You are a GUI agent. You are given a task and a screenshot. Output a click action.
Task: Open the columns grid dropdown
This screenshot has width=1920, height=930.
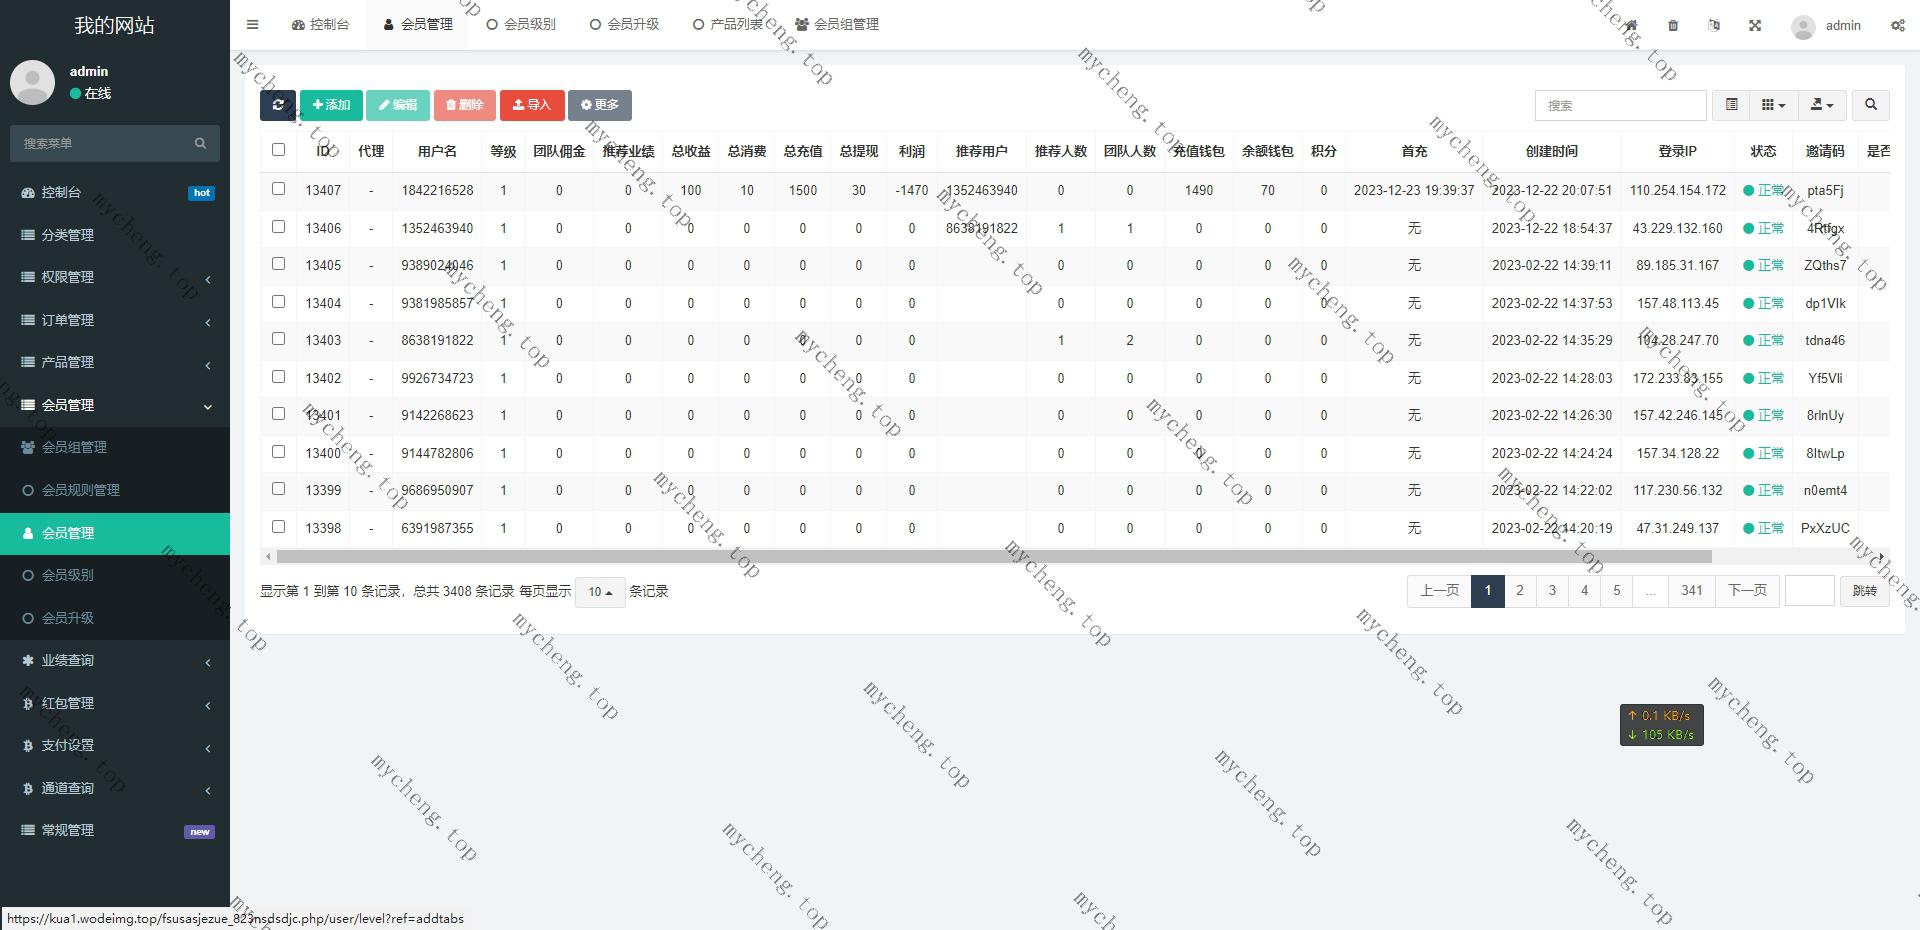(x=1773, y=105)
